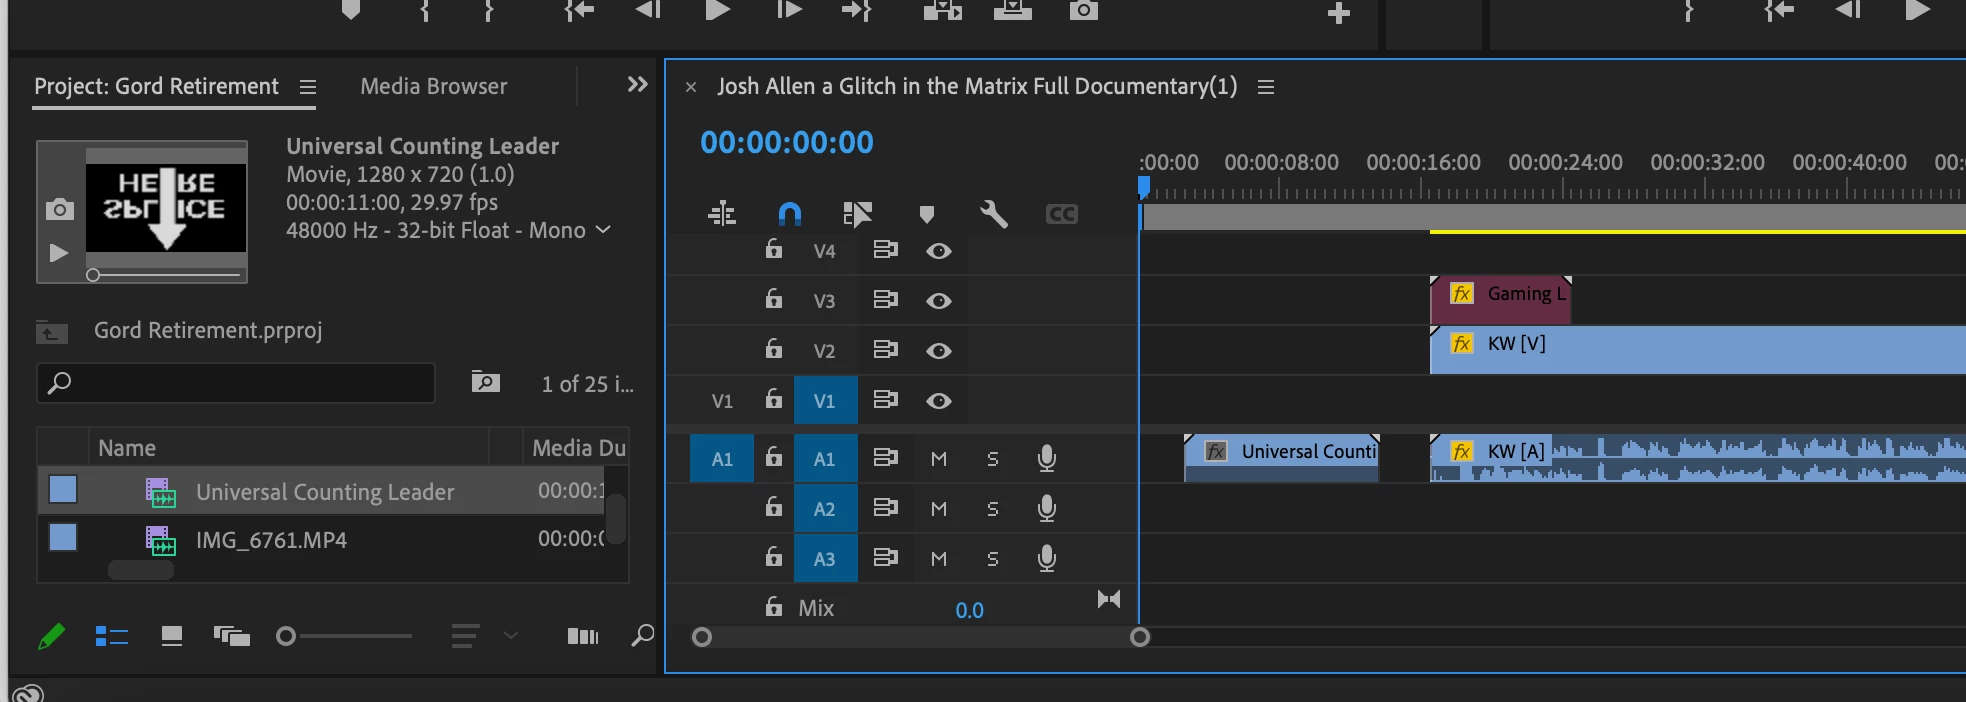Switch project panel to icon view
Viewport: 1966px width, 702px height.
coord(172,636)
